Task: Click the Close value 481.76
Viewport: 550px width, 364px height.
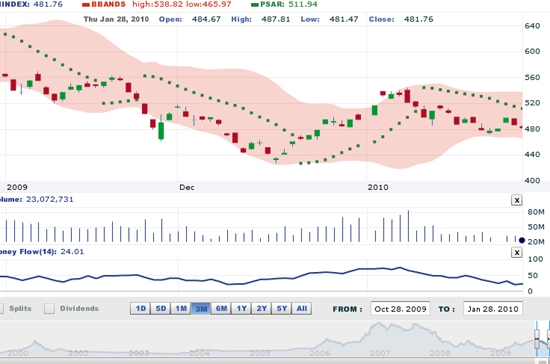Action: 418,19
